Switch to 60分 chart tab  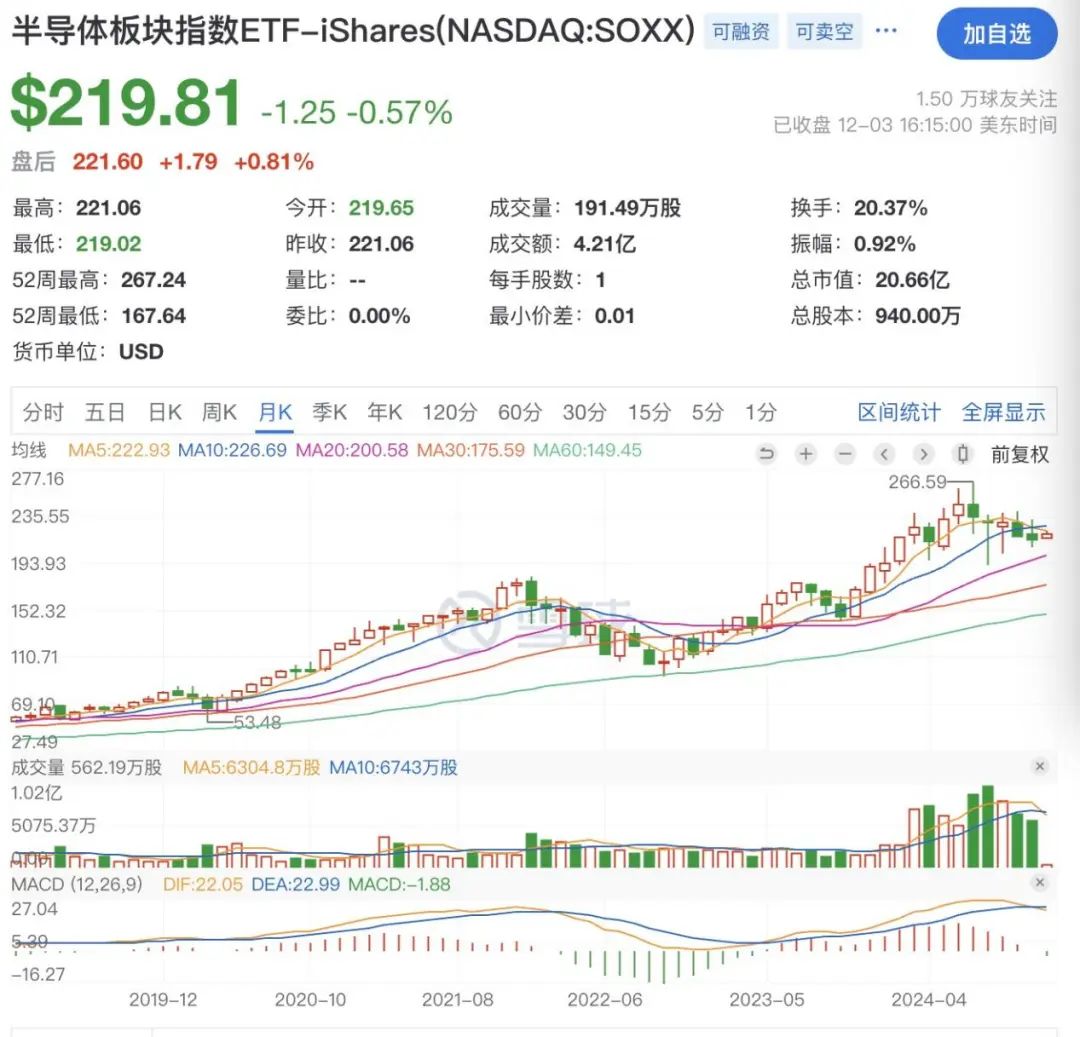(x=520, y=412)
